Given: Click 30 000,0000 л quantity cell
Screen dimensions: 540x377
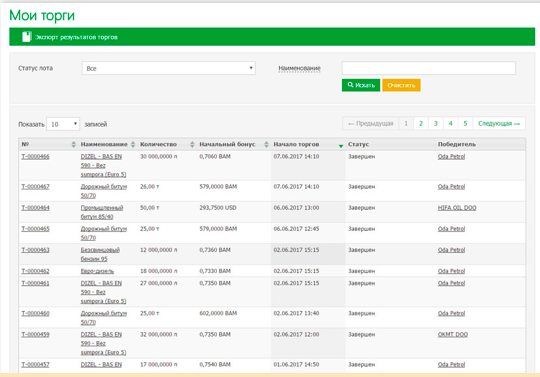Looking at the screenshot, I should click(x=158, y=157).
